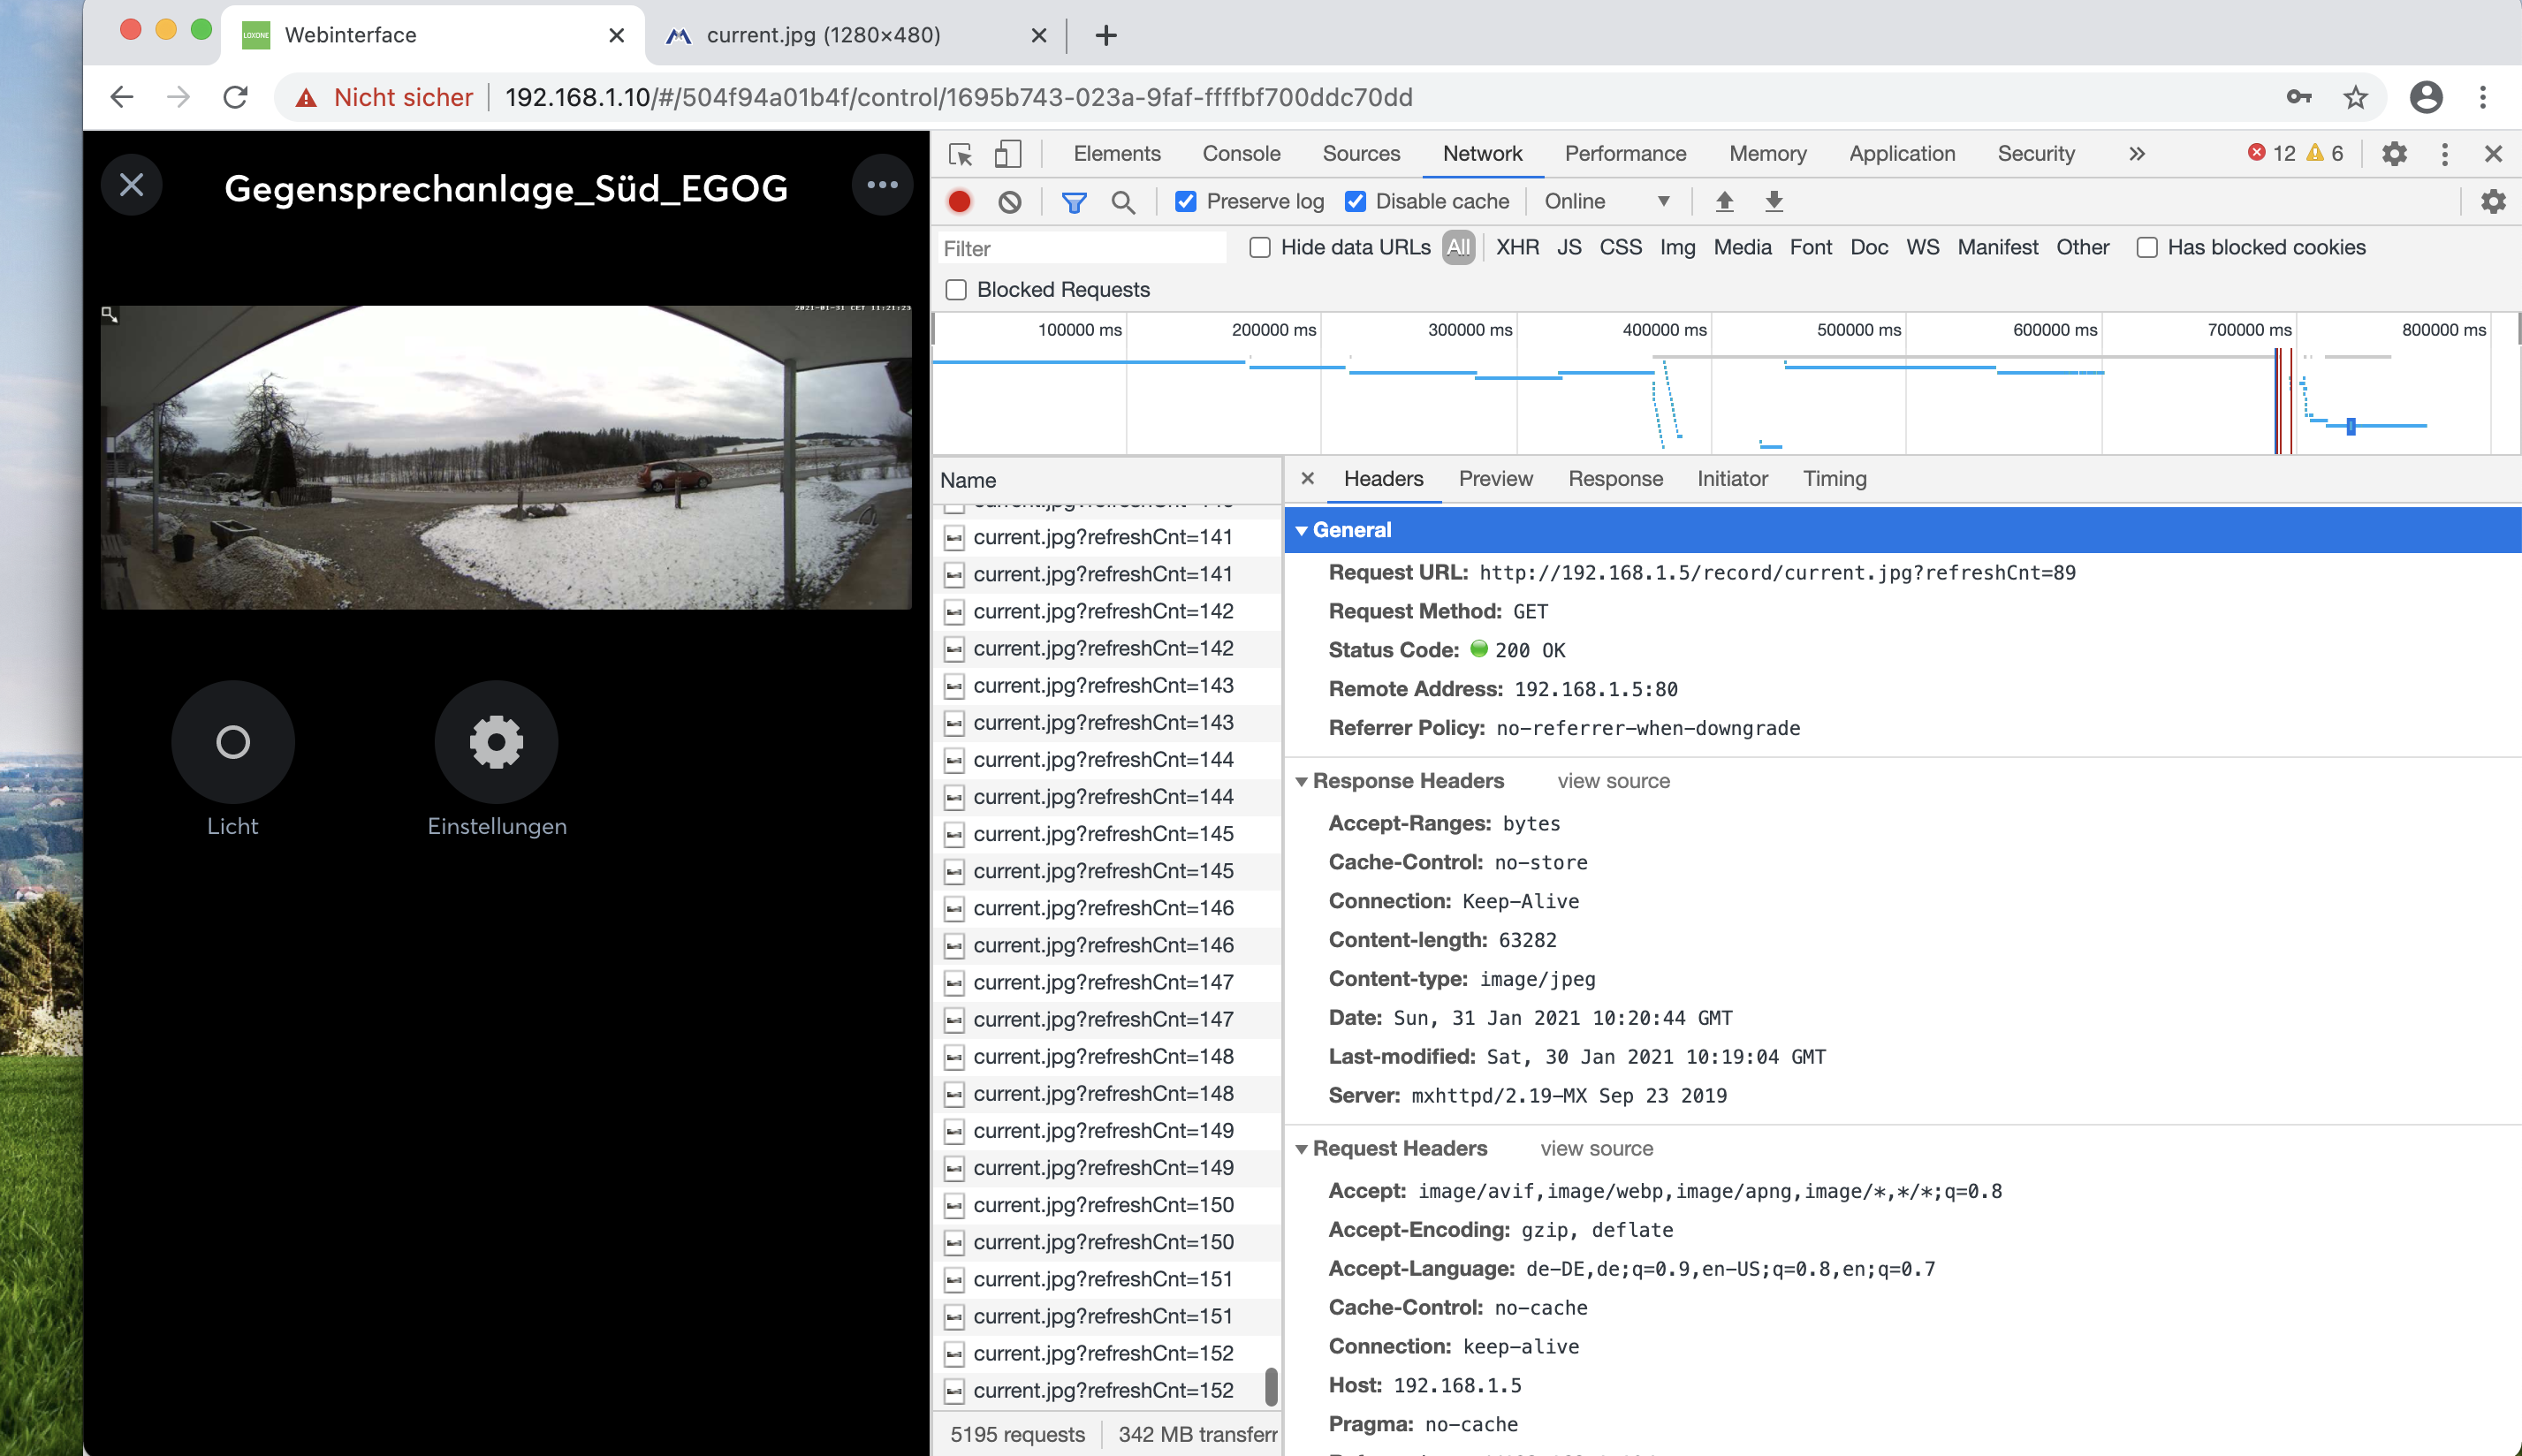Clear the network log
2522x1456 pixels.
point(1009,202)
